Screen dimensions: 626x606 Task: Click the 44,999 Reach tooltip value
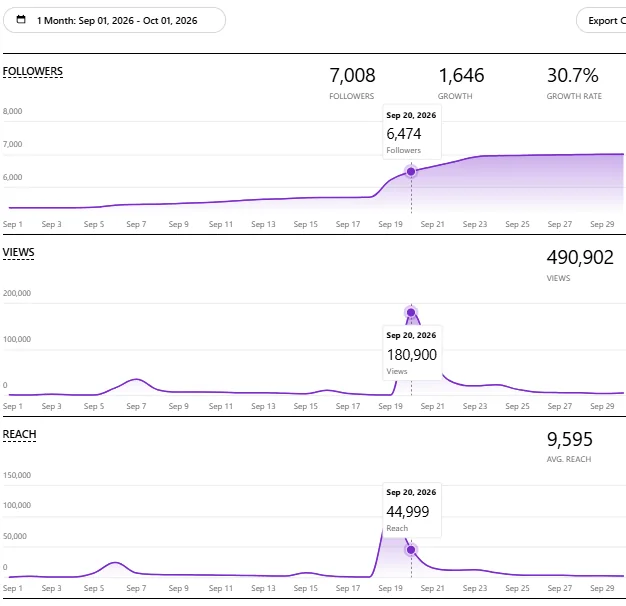click(x=408, y=512)
